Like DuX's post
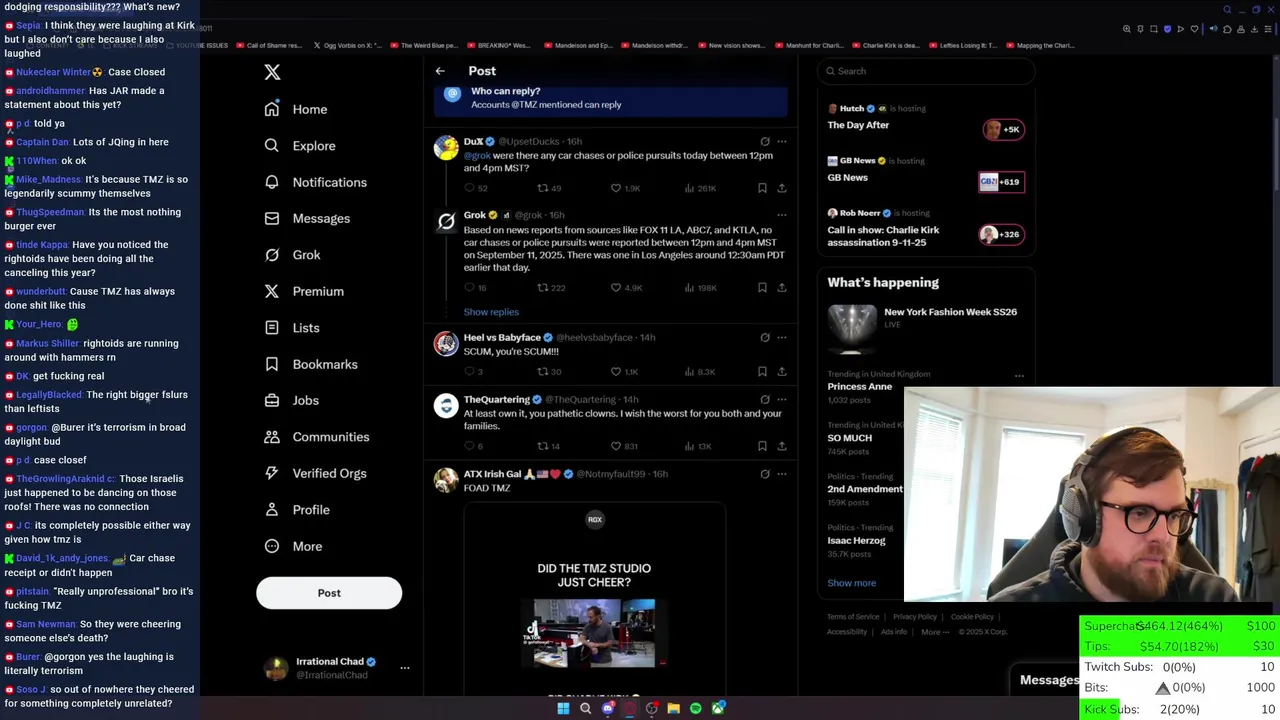Screen dimensions: 1280x720 (626, 188)
